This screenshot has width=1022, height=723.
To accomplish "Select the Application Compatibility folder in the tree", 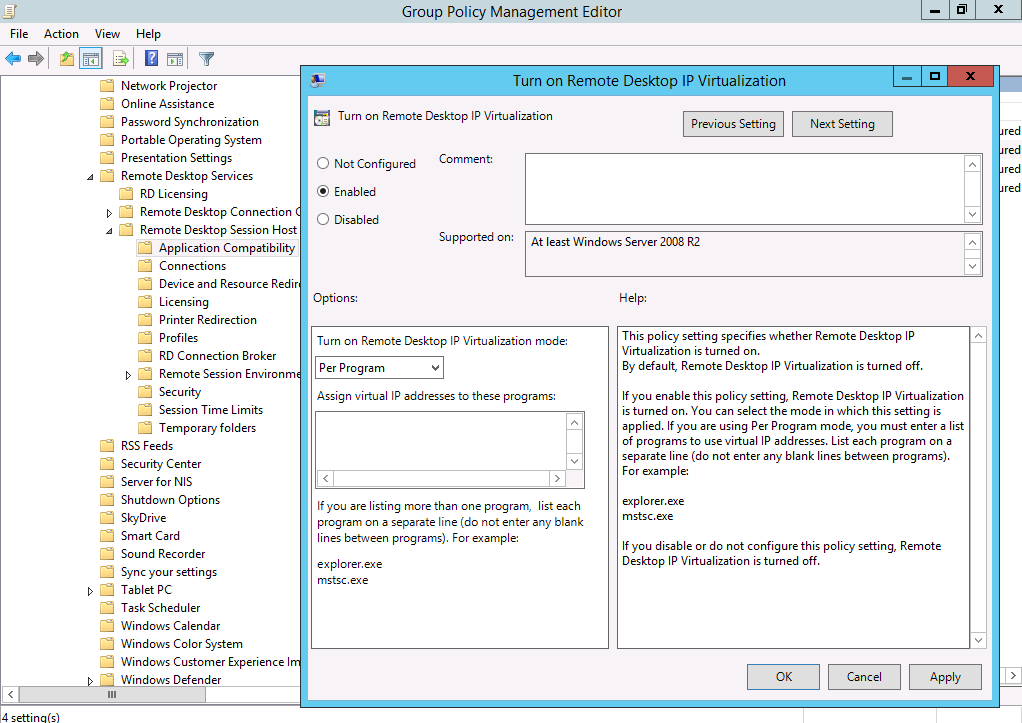I will click(x=216, y=248).
